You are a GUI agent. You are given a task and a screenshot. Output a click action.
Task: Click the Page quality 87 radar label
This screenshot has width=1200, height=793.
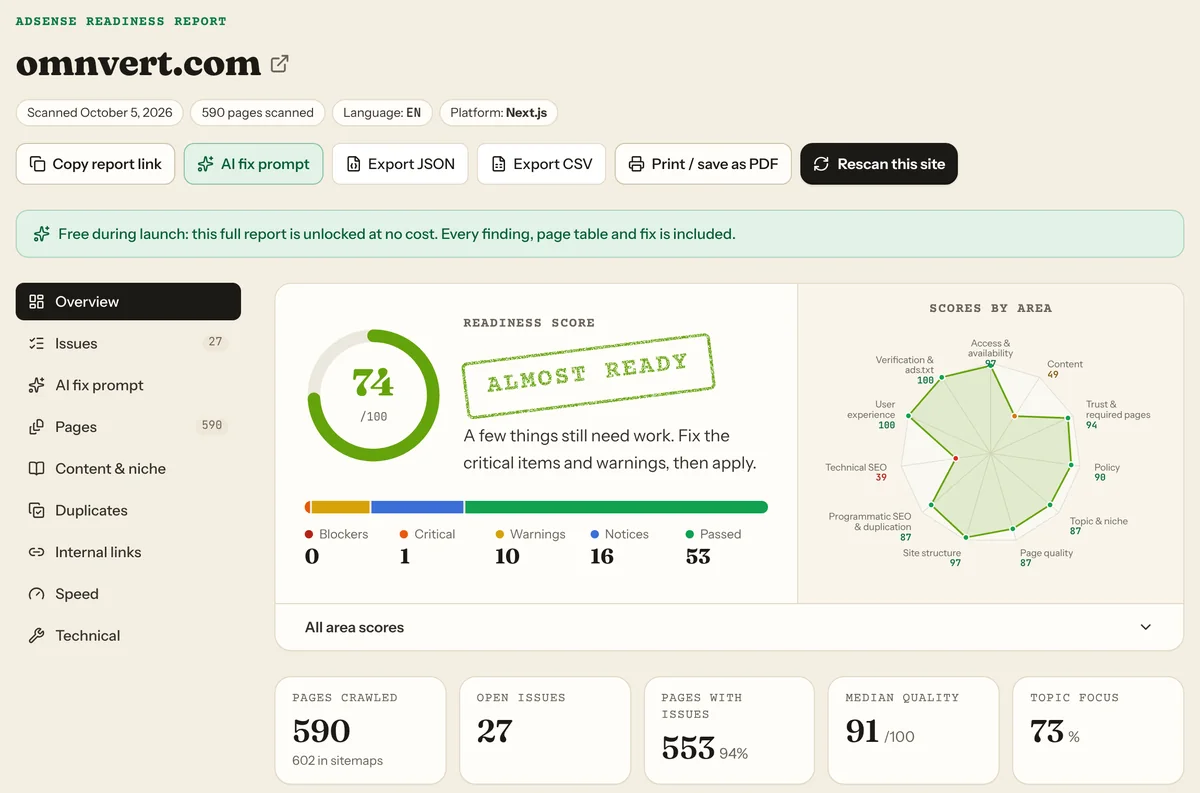click(x=1046, y=558)
